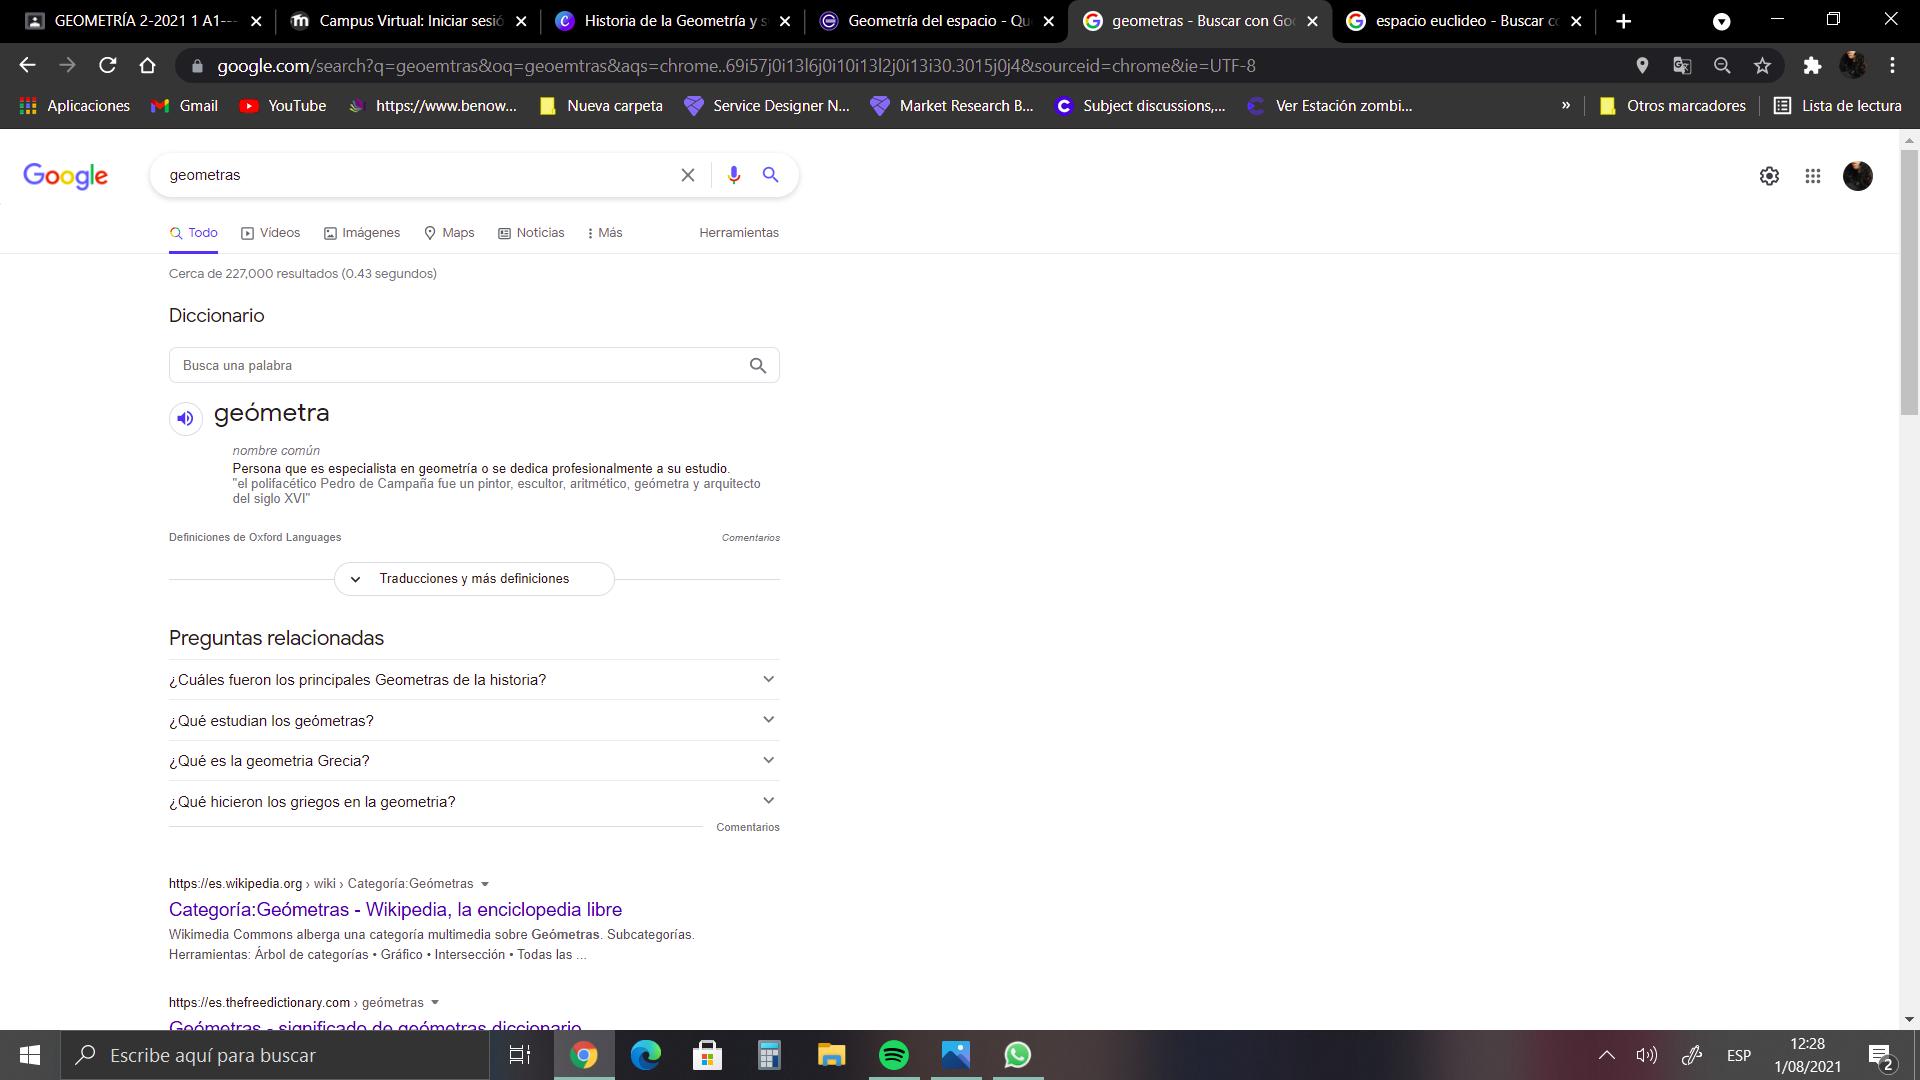Open Categoría:Geómetras Wikipedia result link
The height and width of the screenshot is (1080, 1920).
click(x=395, y=909)
